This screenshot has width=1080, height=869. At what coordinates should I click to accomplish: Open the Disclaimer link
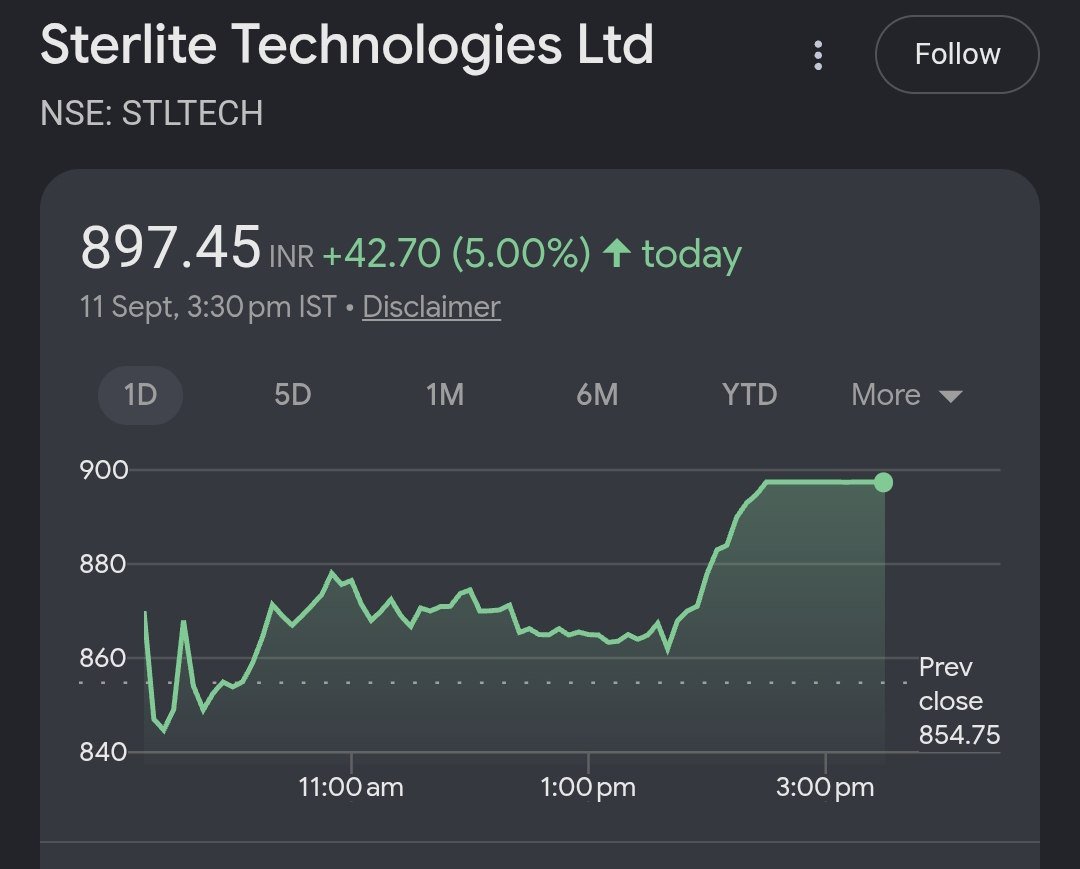click(x=431, y=306)
